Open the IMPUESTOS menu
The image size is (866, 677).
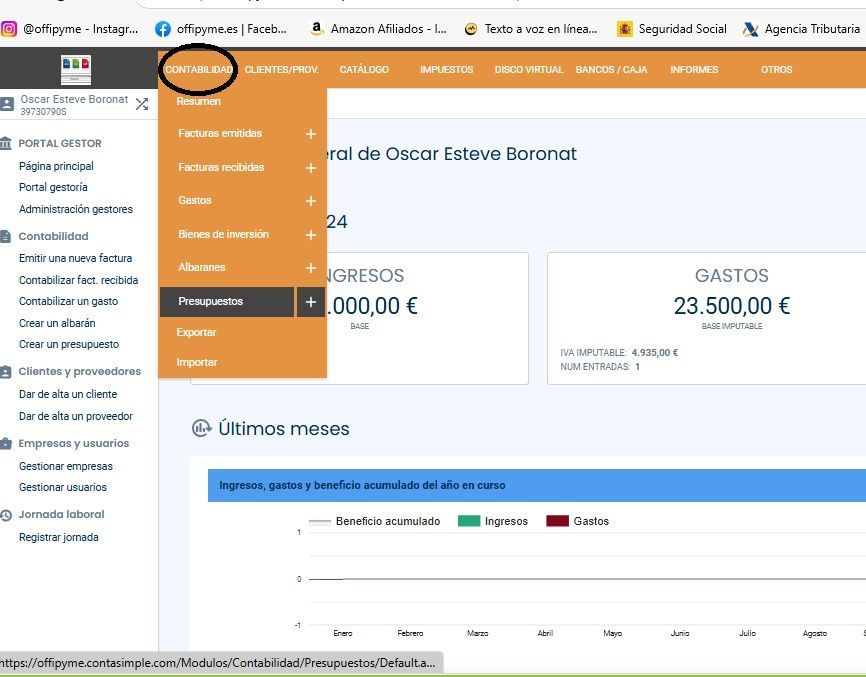[446, 70]
